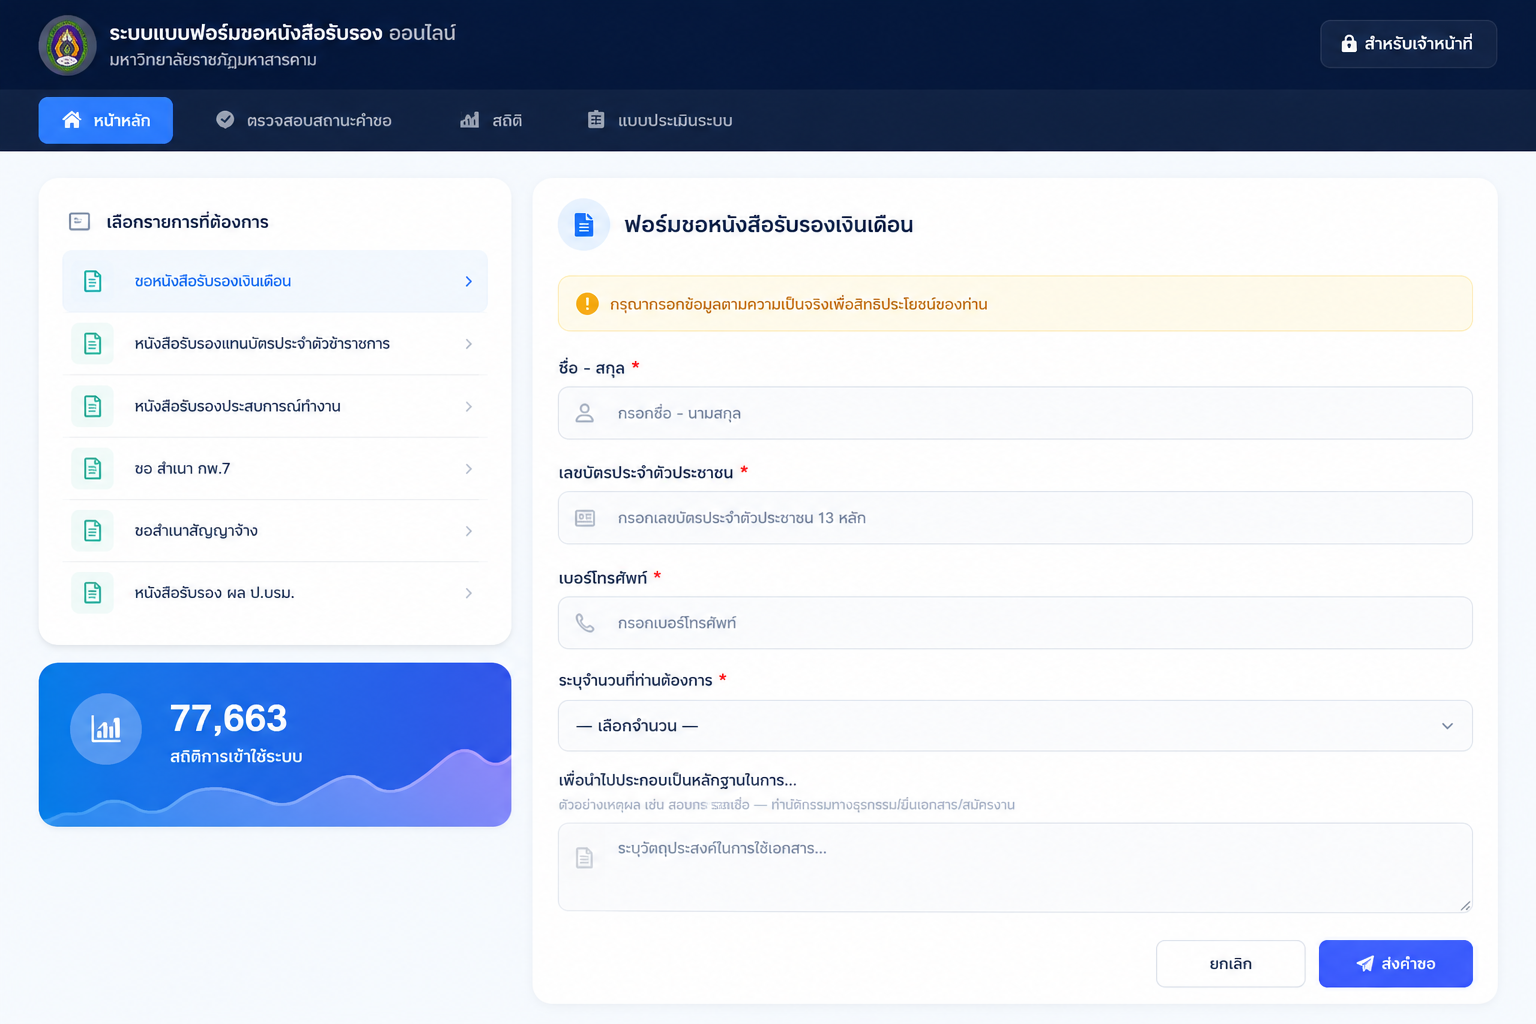
Task: Click the สำหรับเจ้าหน้าที่ staff login button
Action: pos(1408,44)
